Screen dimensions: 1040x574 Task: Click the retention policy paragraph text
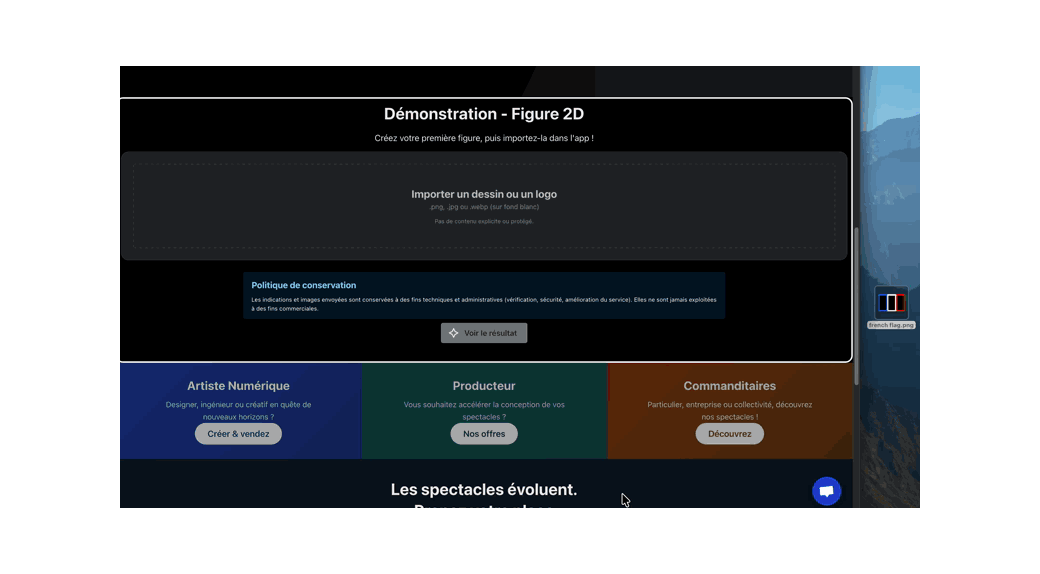[484, 304]
